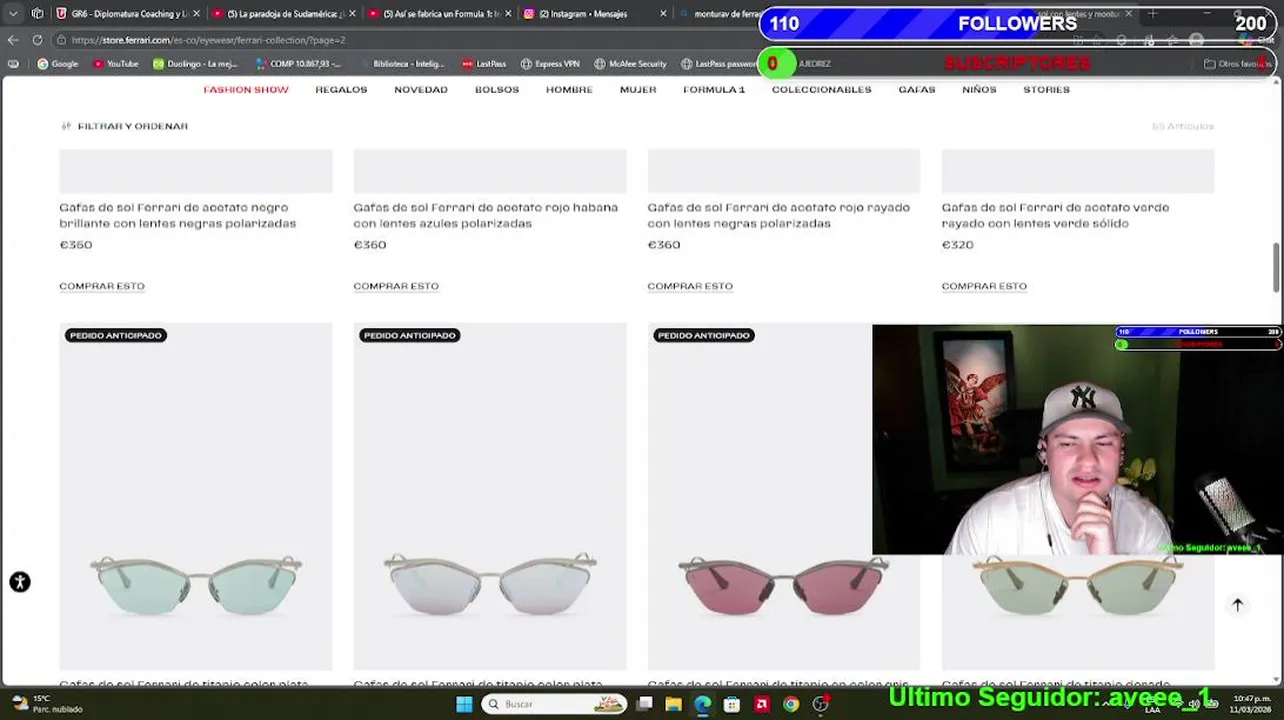
Task: Open the acetato rojo rayado sunglasses title
Action: (779, 215)
